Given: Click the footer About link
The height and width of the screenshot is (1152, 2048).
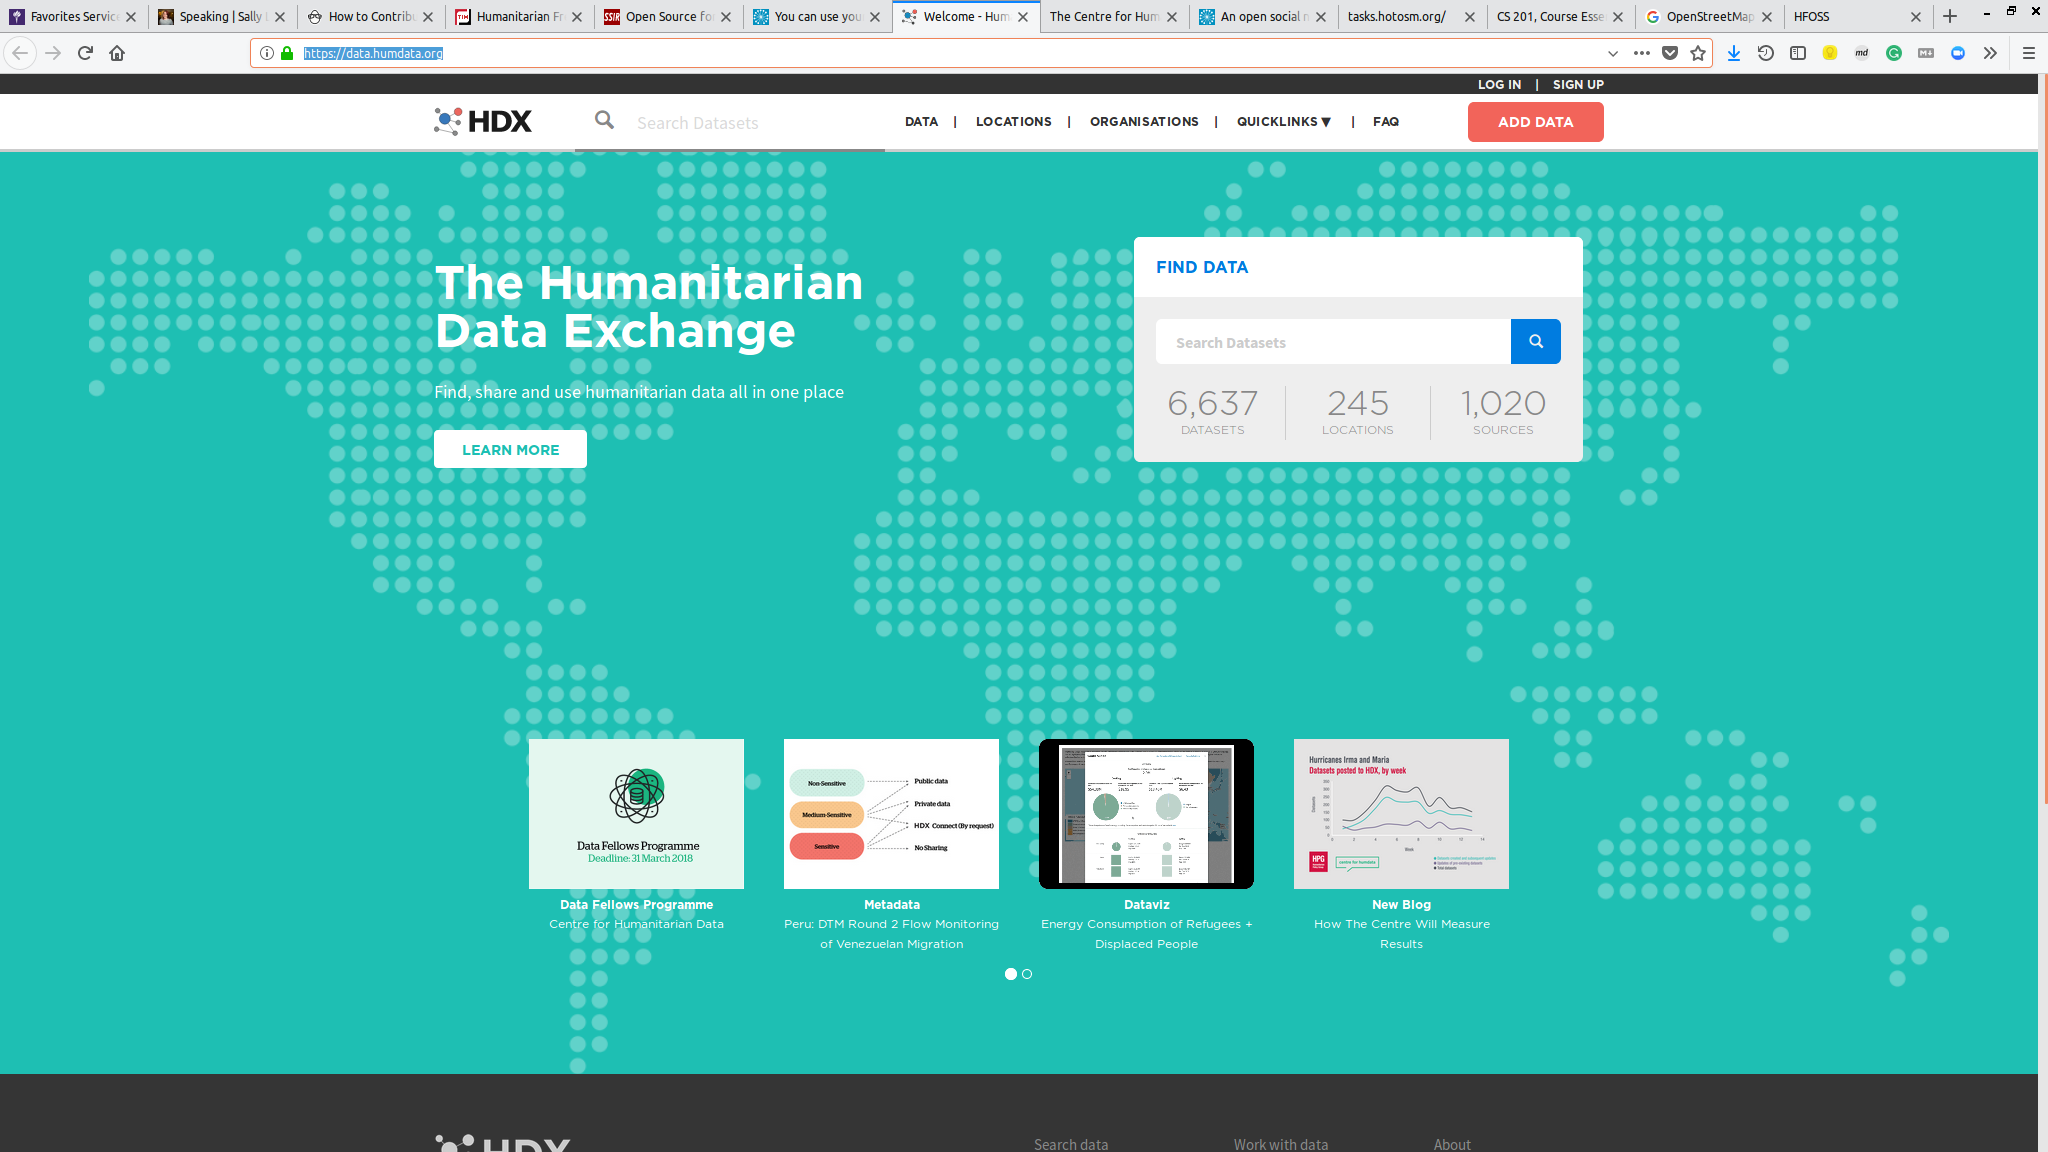Looking at the screenshot, I should tap(1452, 1144).
